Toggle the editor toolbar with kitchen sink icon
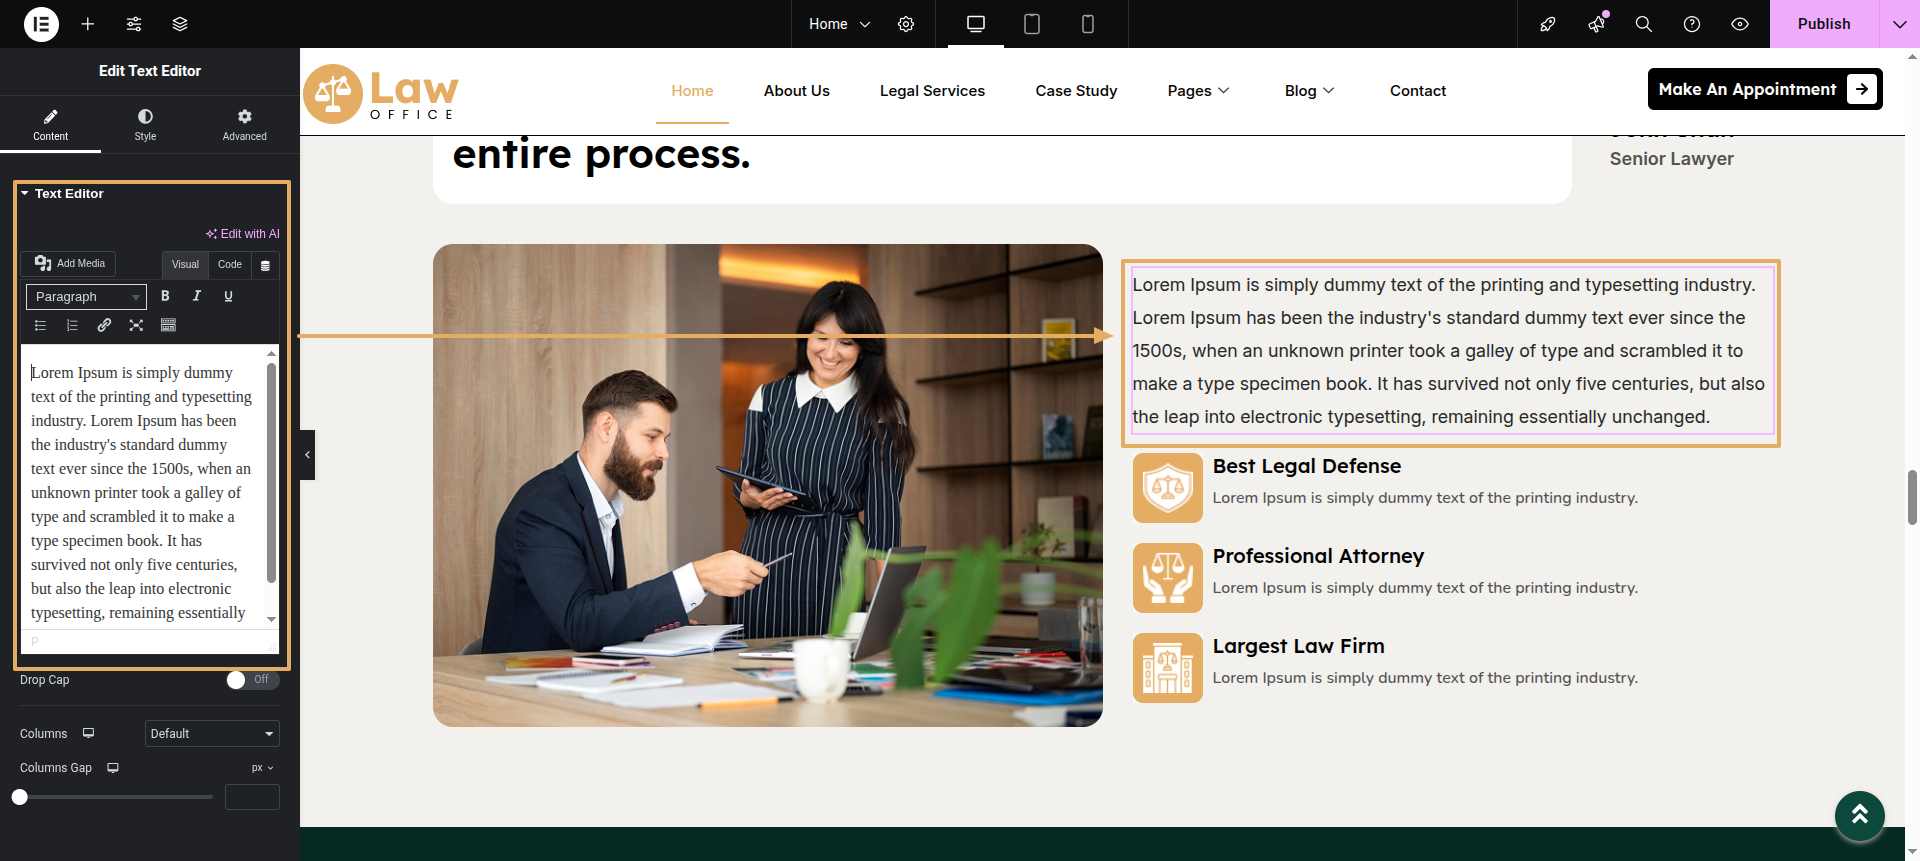The width and height of the screenshot is (1920, 861). 168,325
